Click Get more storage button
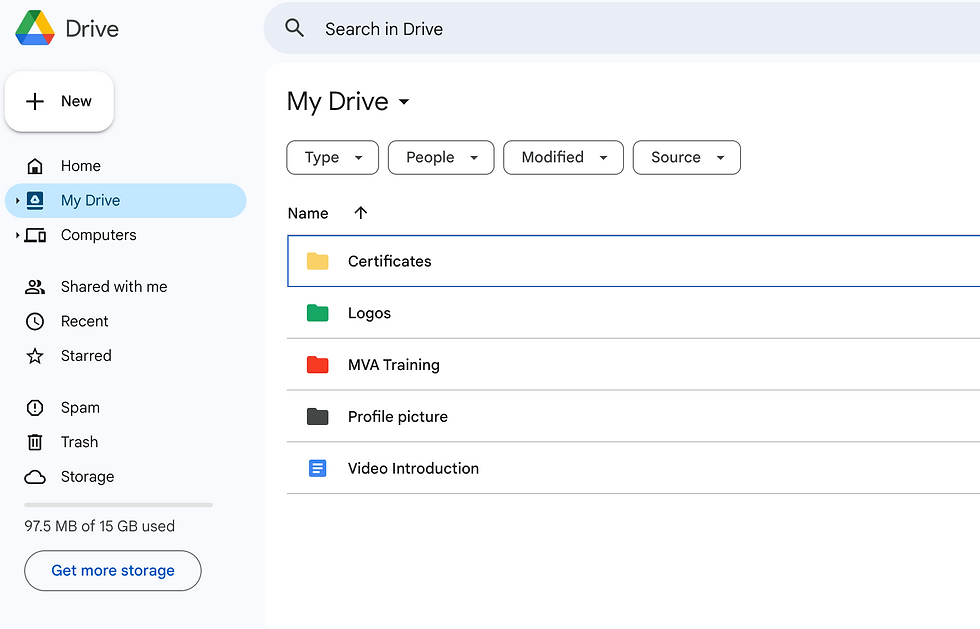This screenshot has height=629, width=980. click(x=113, y=570)
